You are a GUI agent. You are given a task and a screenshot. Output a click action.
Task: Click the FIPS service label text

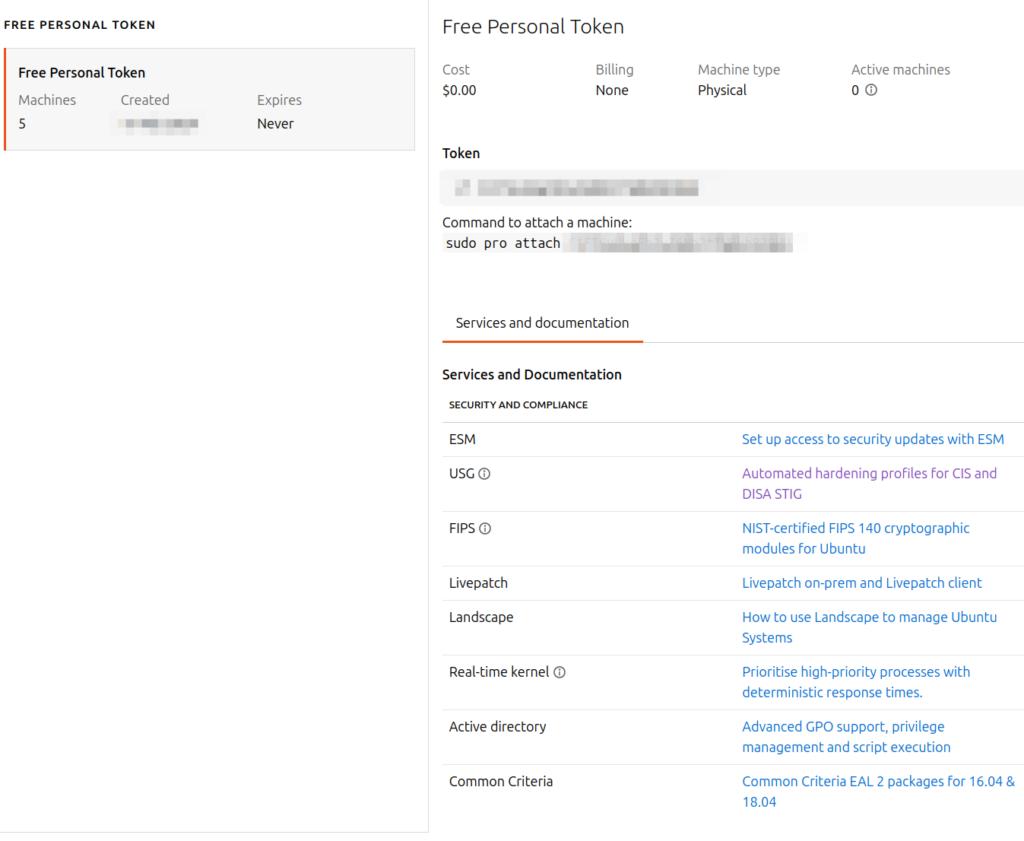click(462, 529)
